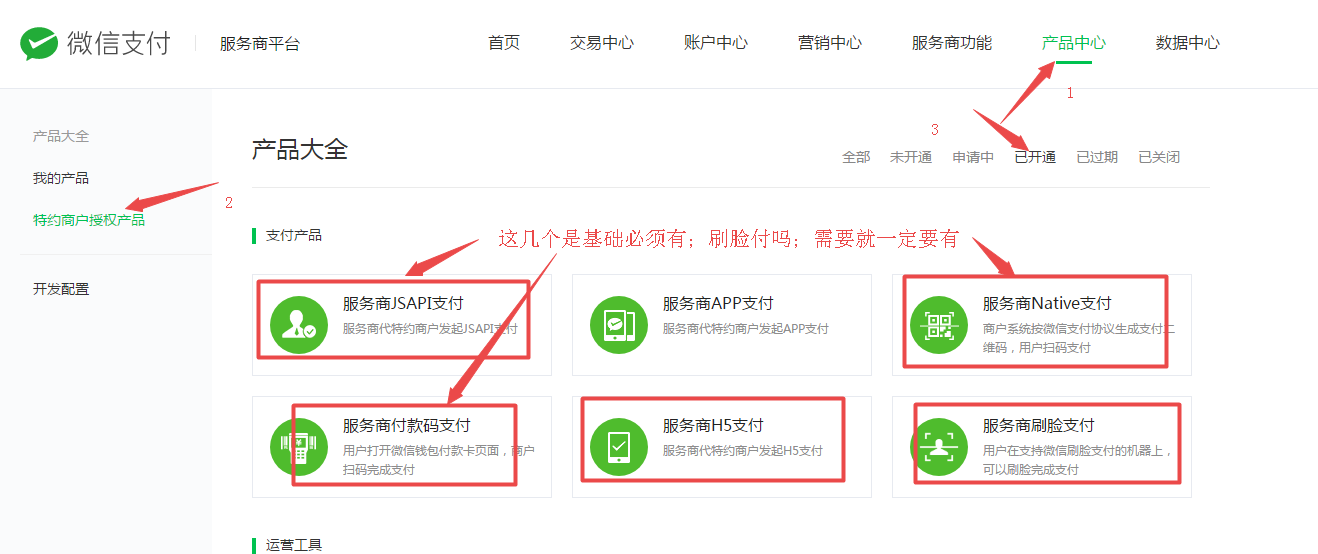Click description 服务商代特约商户发起H5支付
1318x554 pixels.
pyautogui.click(x=743, y=451)
